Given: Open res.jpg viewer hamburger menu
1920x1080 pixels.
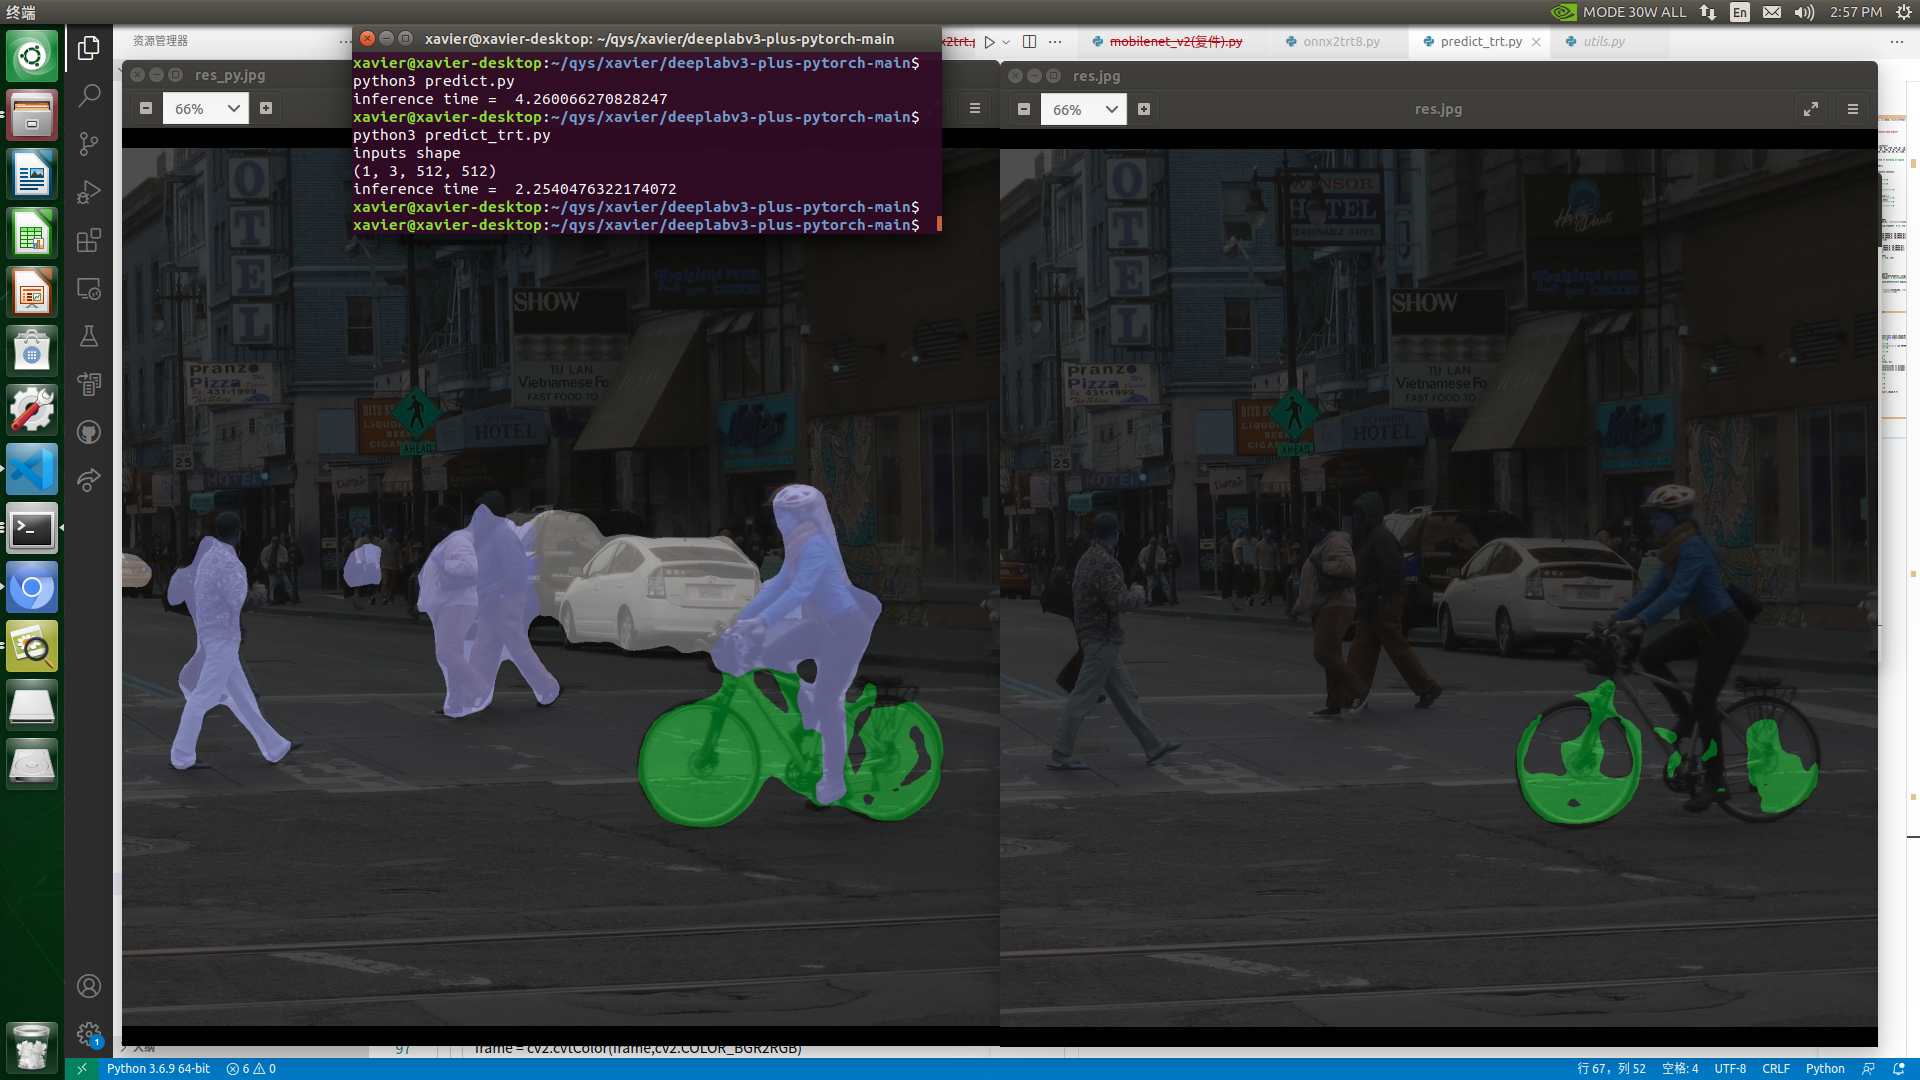Looking at the screenshot, I should click(x=1853, y=109).
